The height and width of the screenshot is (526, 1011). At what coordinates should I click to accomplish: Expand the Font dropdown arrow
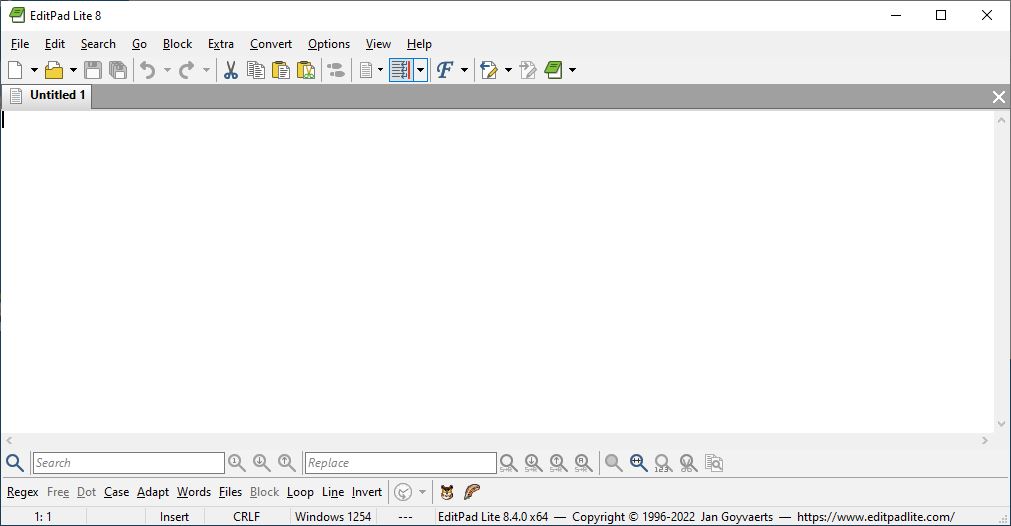click(x=464, y=70)
